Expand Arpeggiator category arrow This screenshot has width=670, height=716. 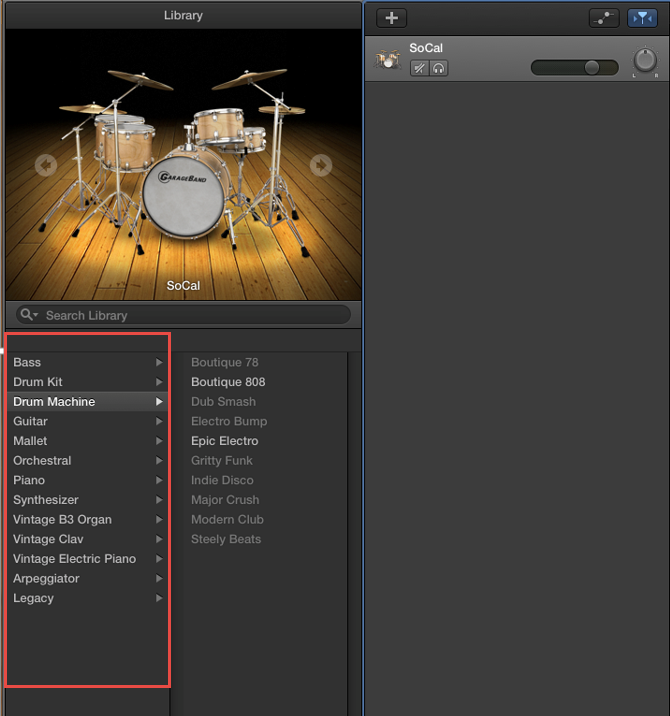pyautogui.click(x=159, y=578)
